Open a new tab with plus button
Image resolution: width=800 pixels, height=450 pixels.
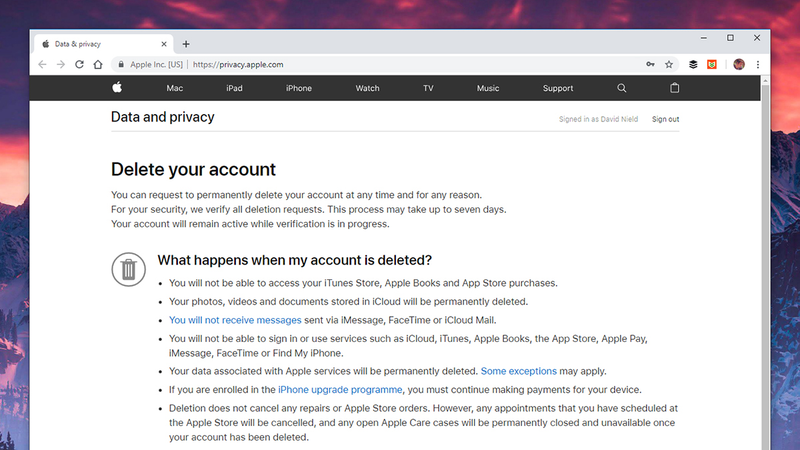(x=186, y=44)
